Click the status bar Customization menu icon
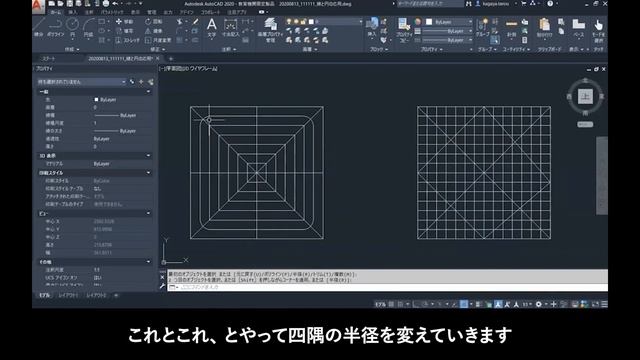The image size is (640, 360). coord(604,304)
